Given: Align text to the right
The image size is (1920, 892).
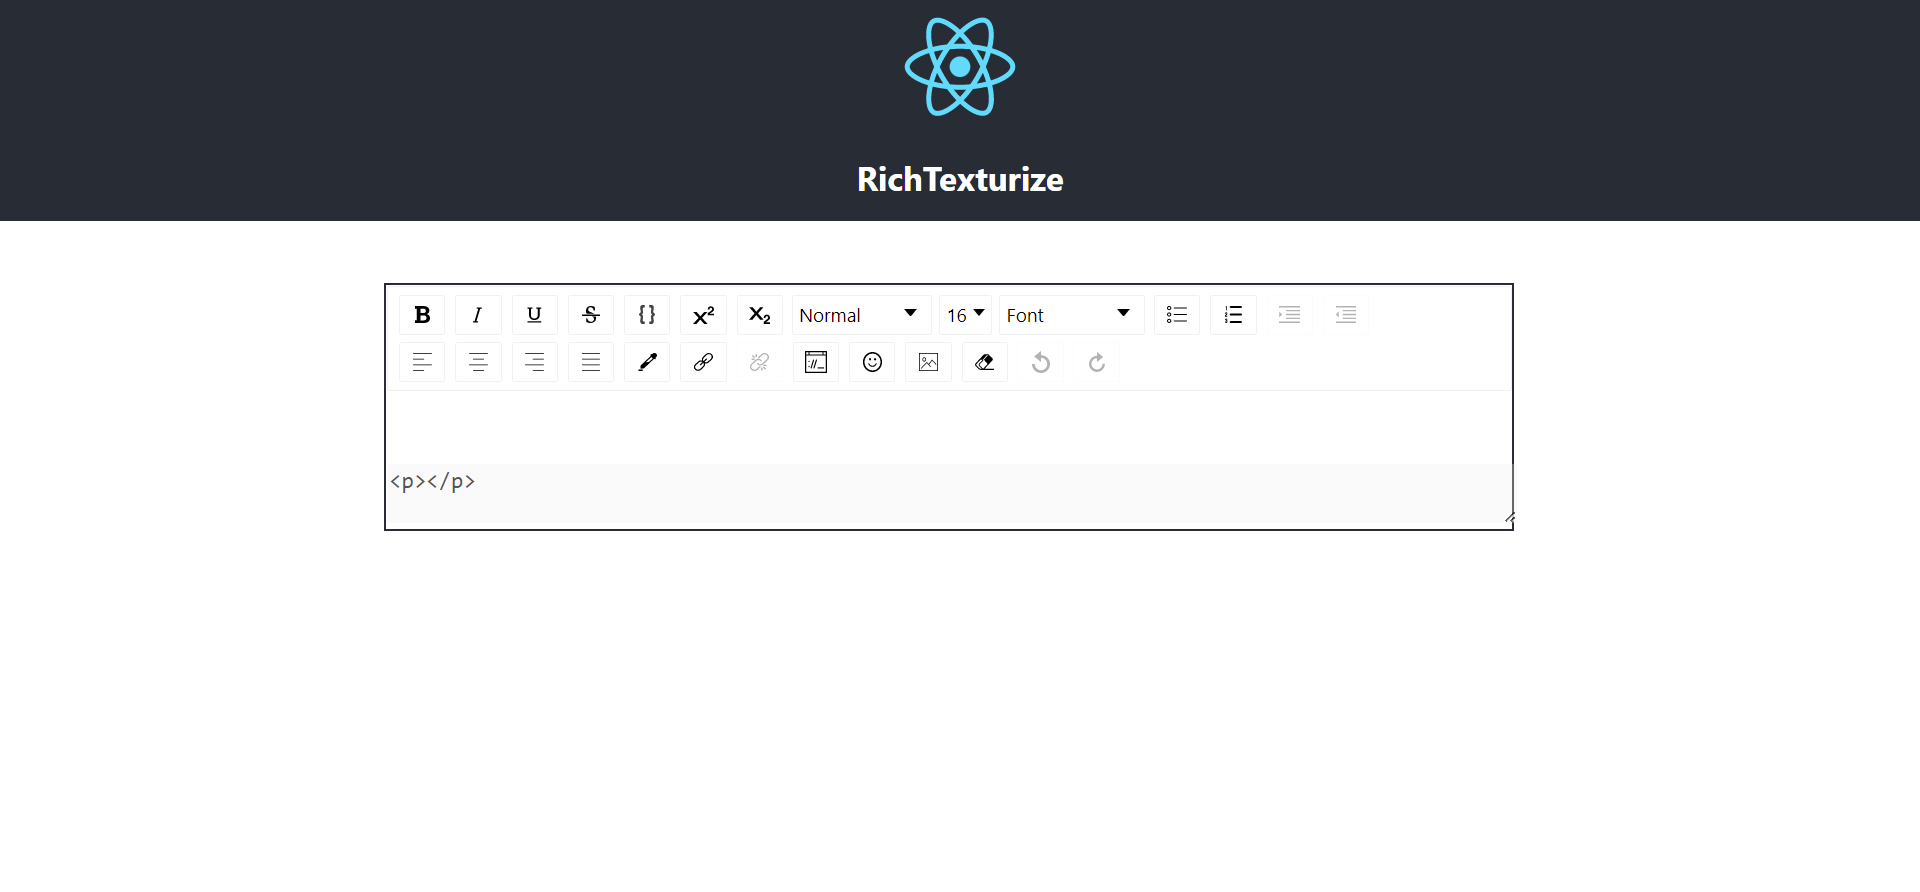Looking at the screenshot, I should tap(534, 362).
